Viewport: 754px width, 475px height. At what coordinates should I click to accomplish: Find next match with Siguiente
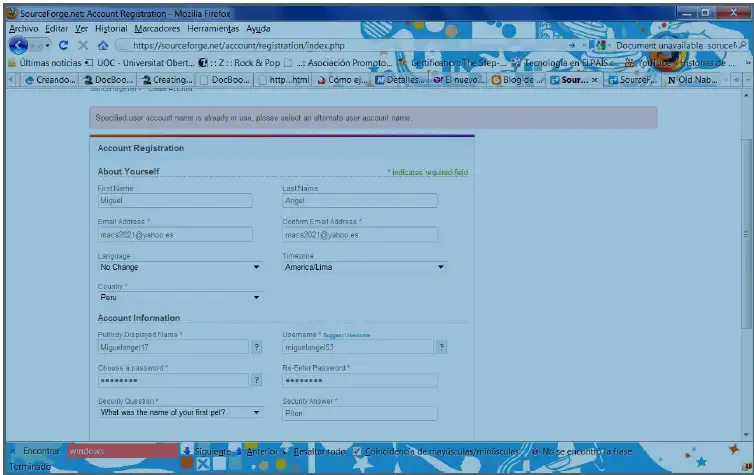(x=207, y=451)
